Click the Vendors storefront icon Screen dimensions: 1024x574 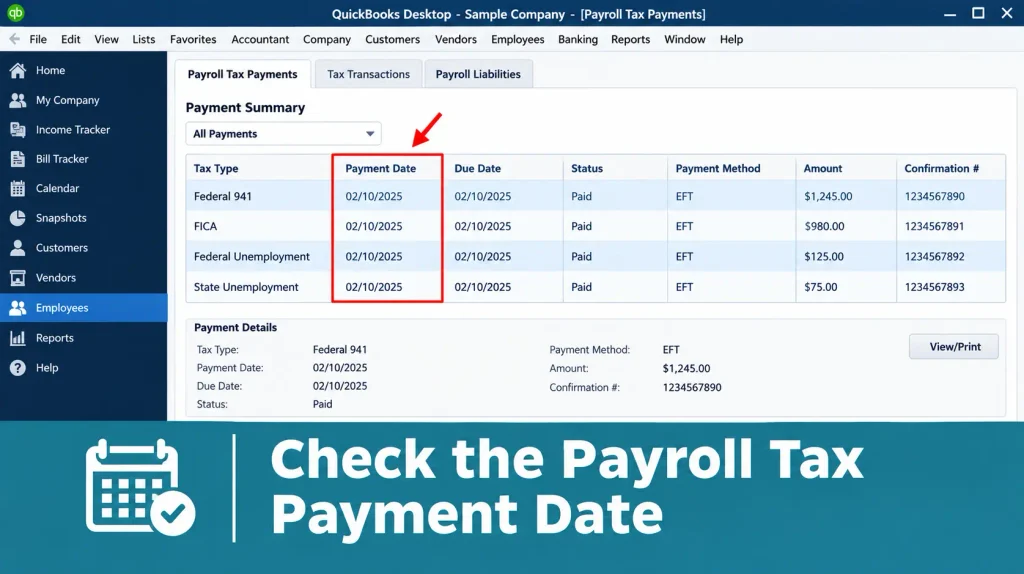click(x=18, y=278)
